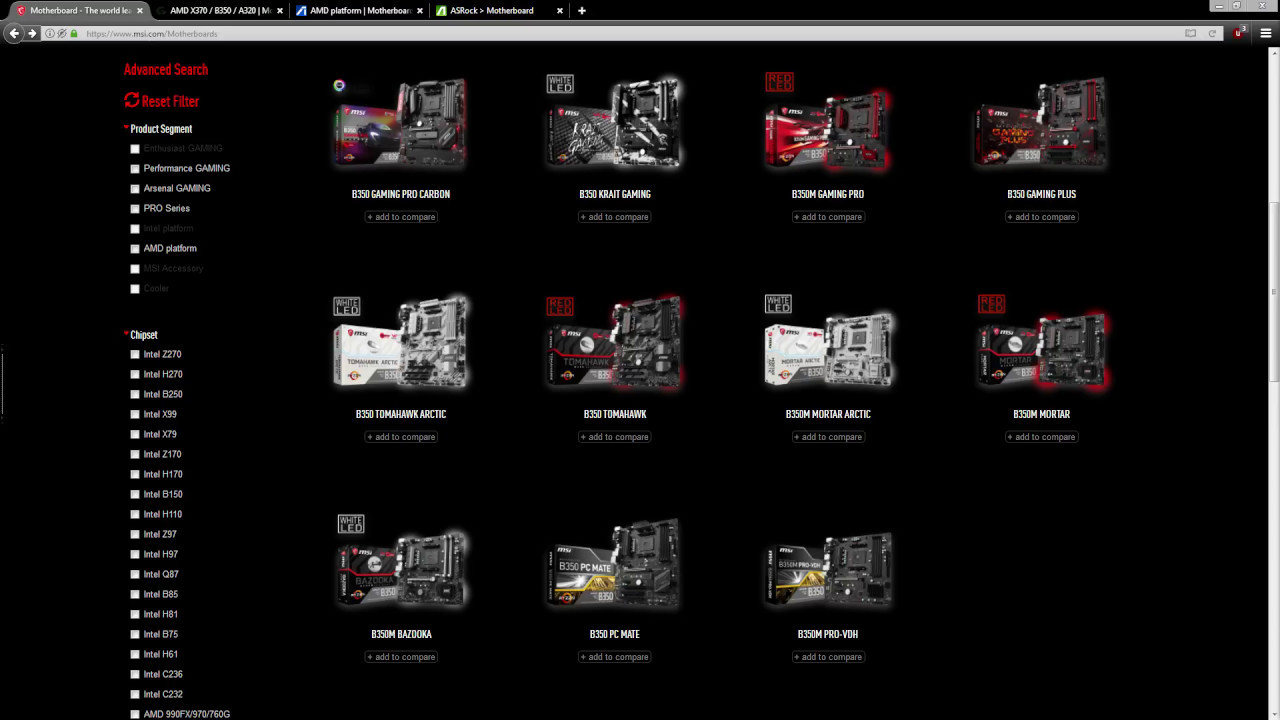
Task: Click the green padlock security icon
Action: [x=73, y=33]
